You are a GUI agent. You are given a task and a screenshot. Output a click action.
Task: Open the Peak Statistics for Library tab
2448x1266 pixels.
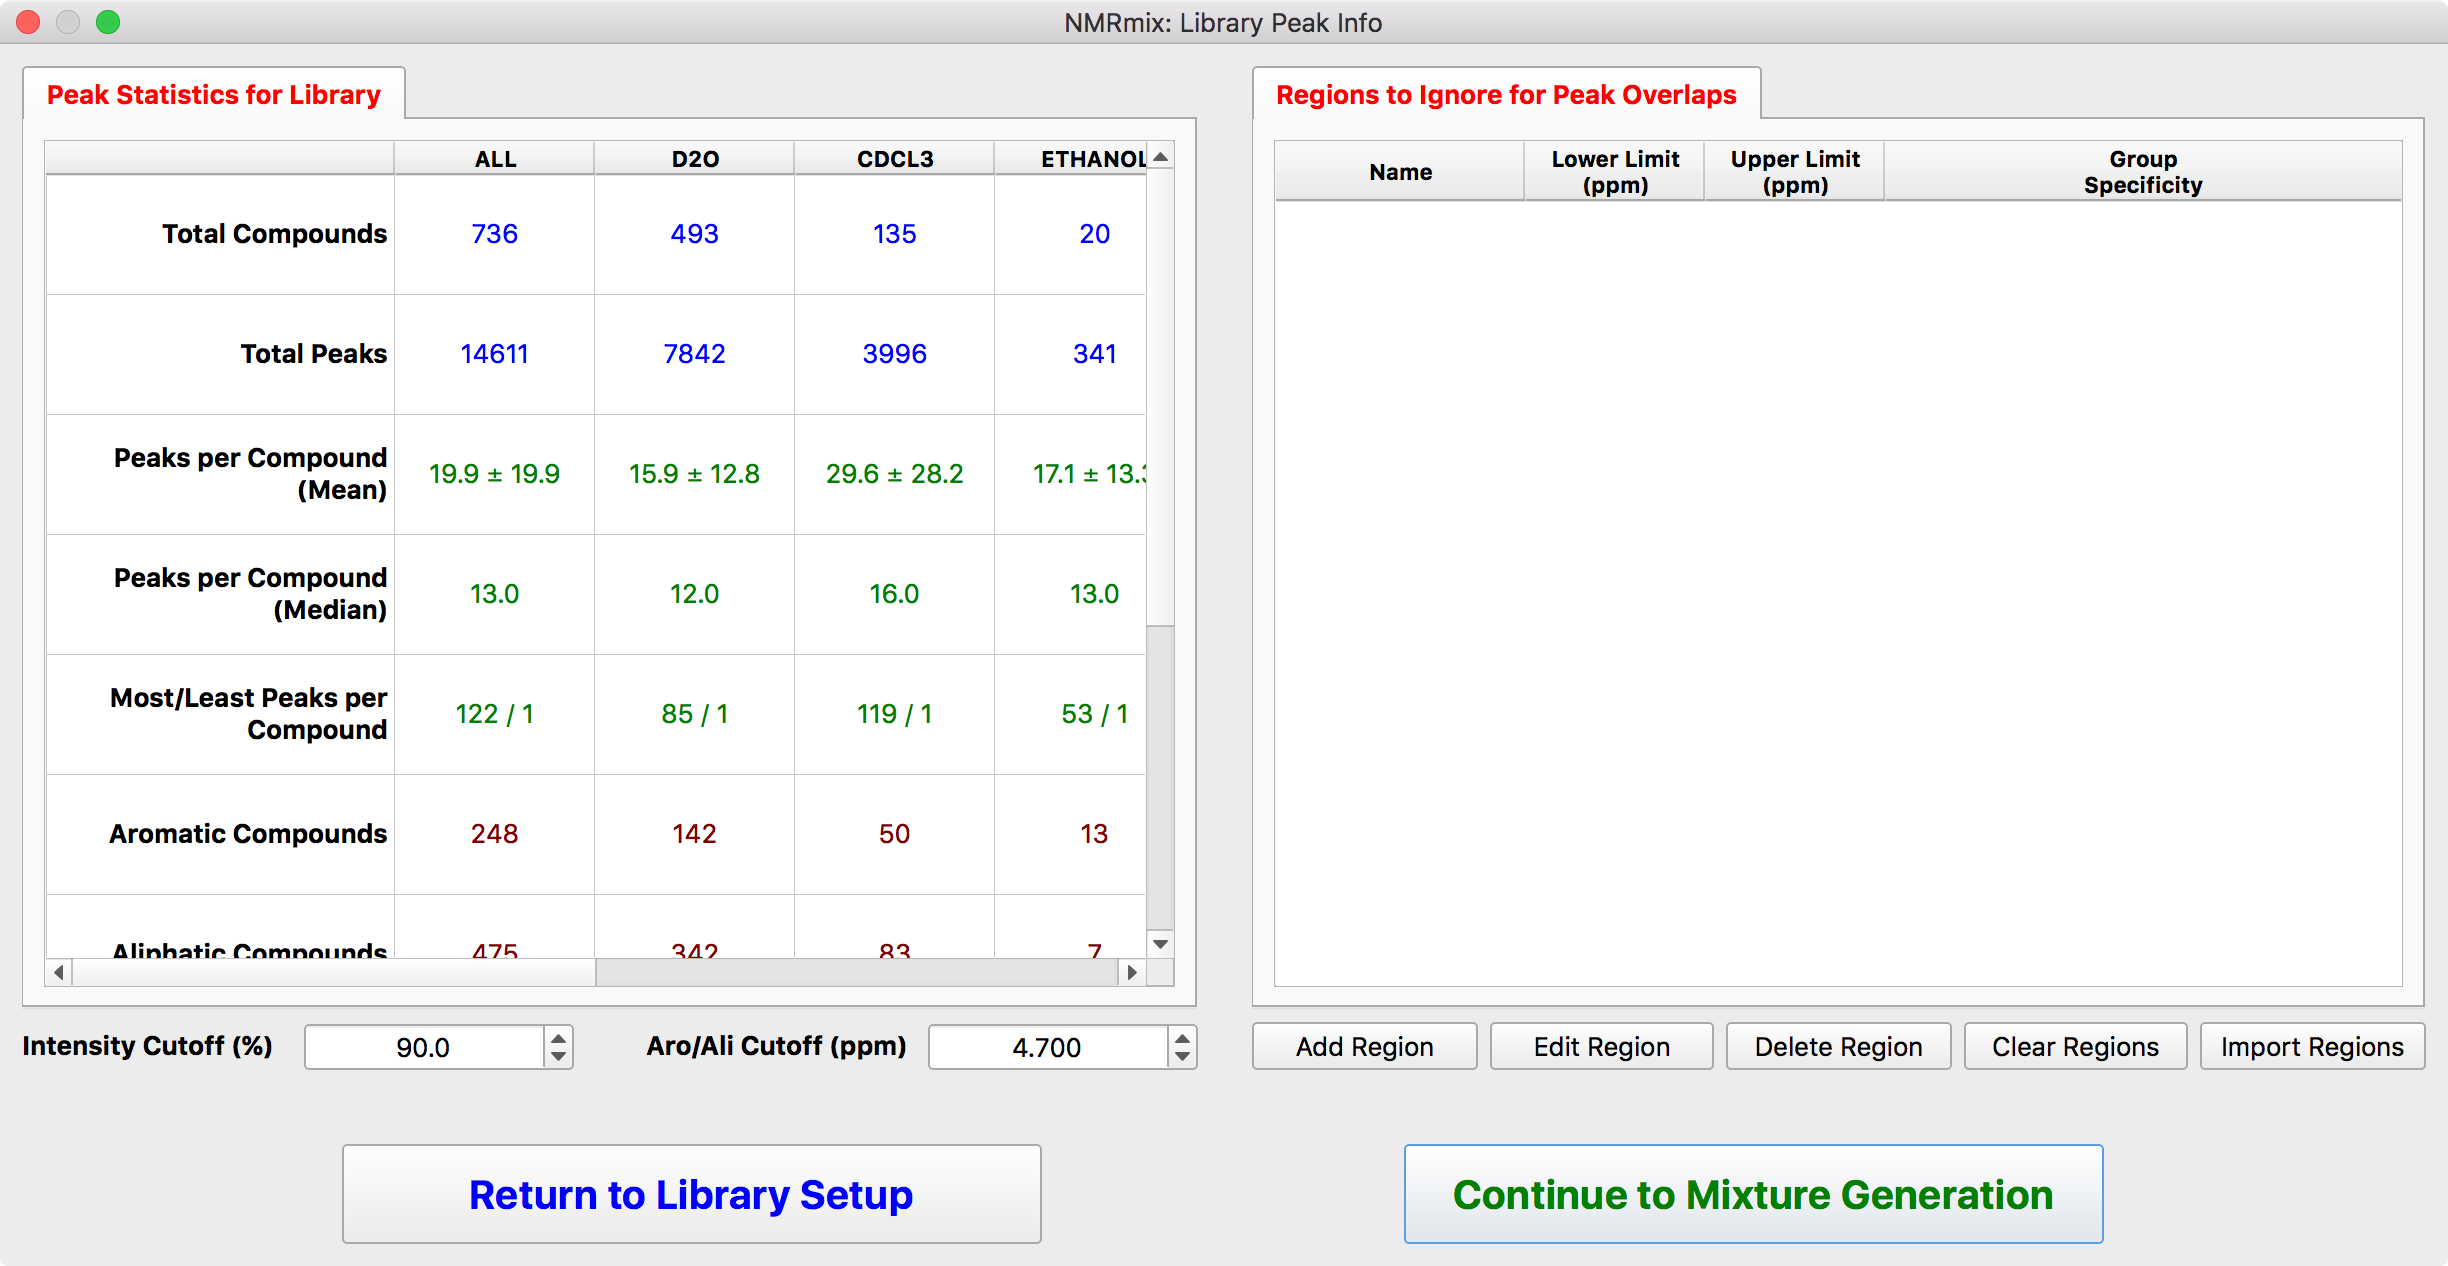[214, 94]
